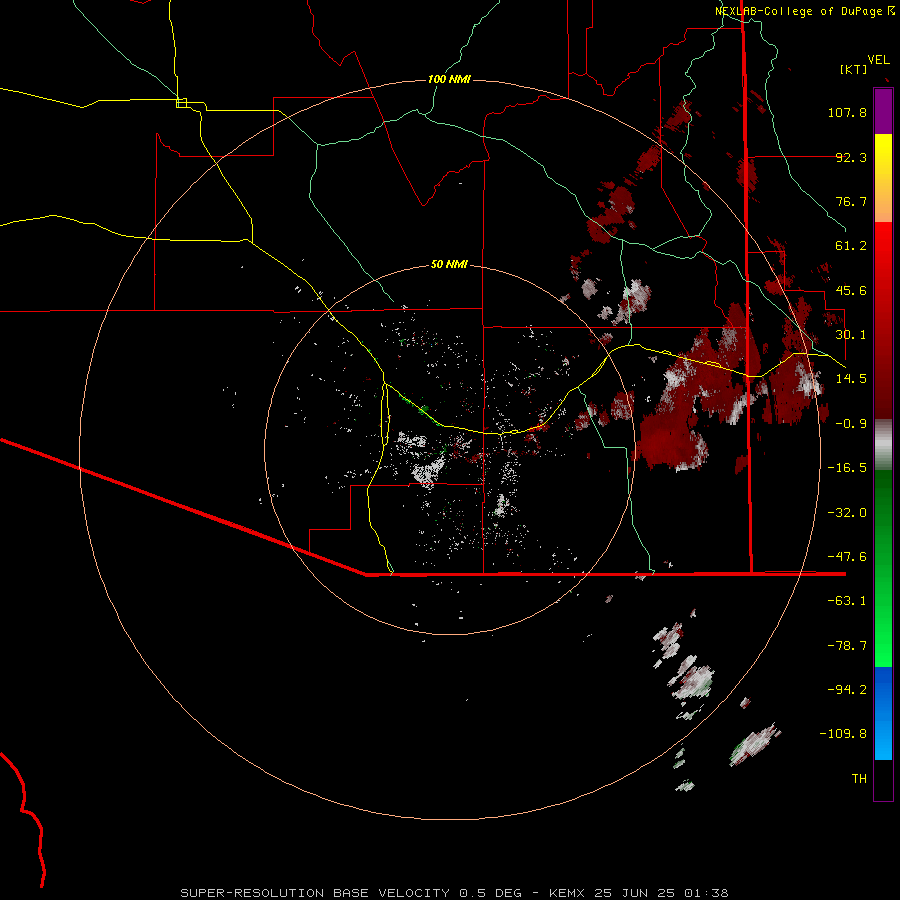Screen dimensions: 900x900
Task: Click the -47.6 velocity scale value
Action: (x=847, y=557)
